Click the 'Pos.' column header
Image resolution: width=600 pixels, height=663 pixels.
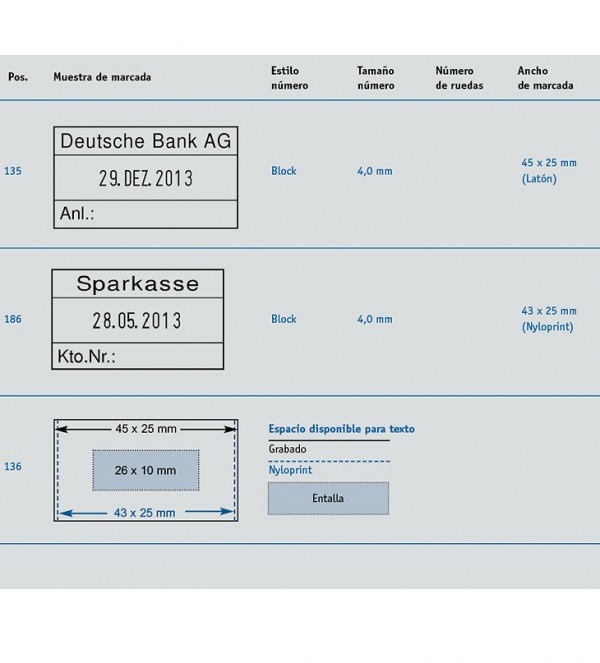coord(18,77)
